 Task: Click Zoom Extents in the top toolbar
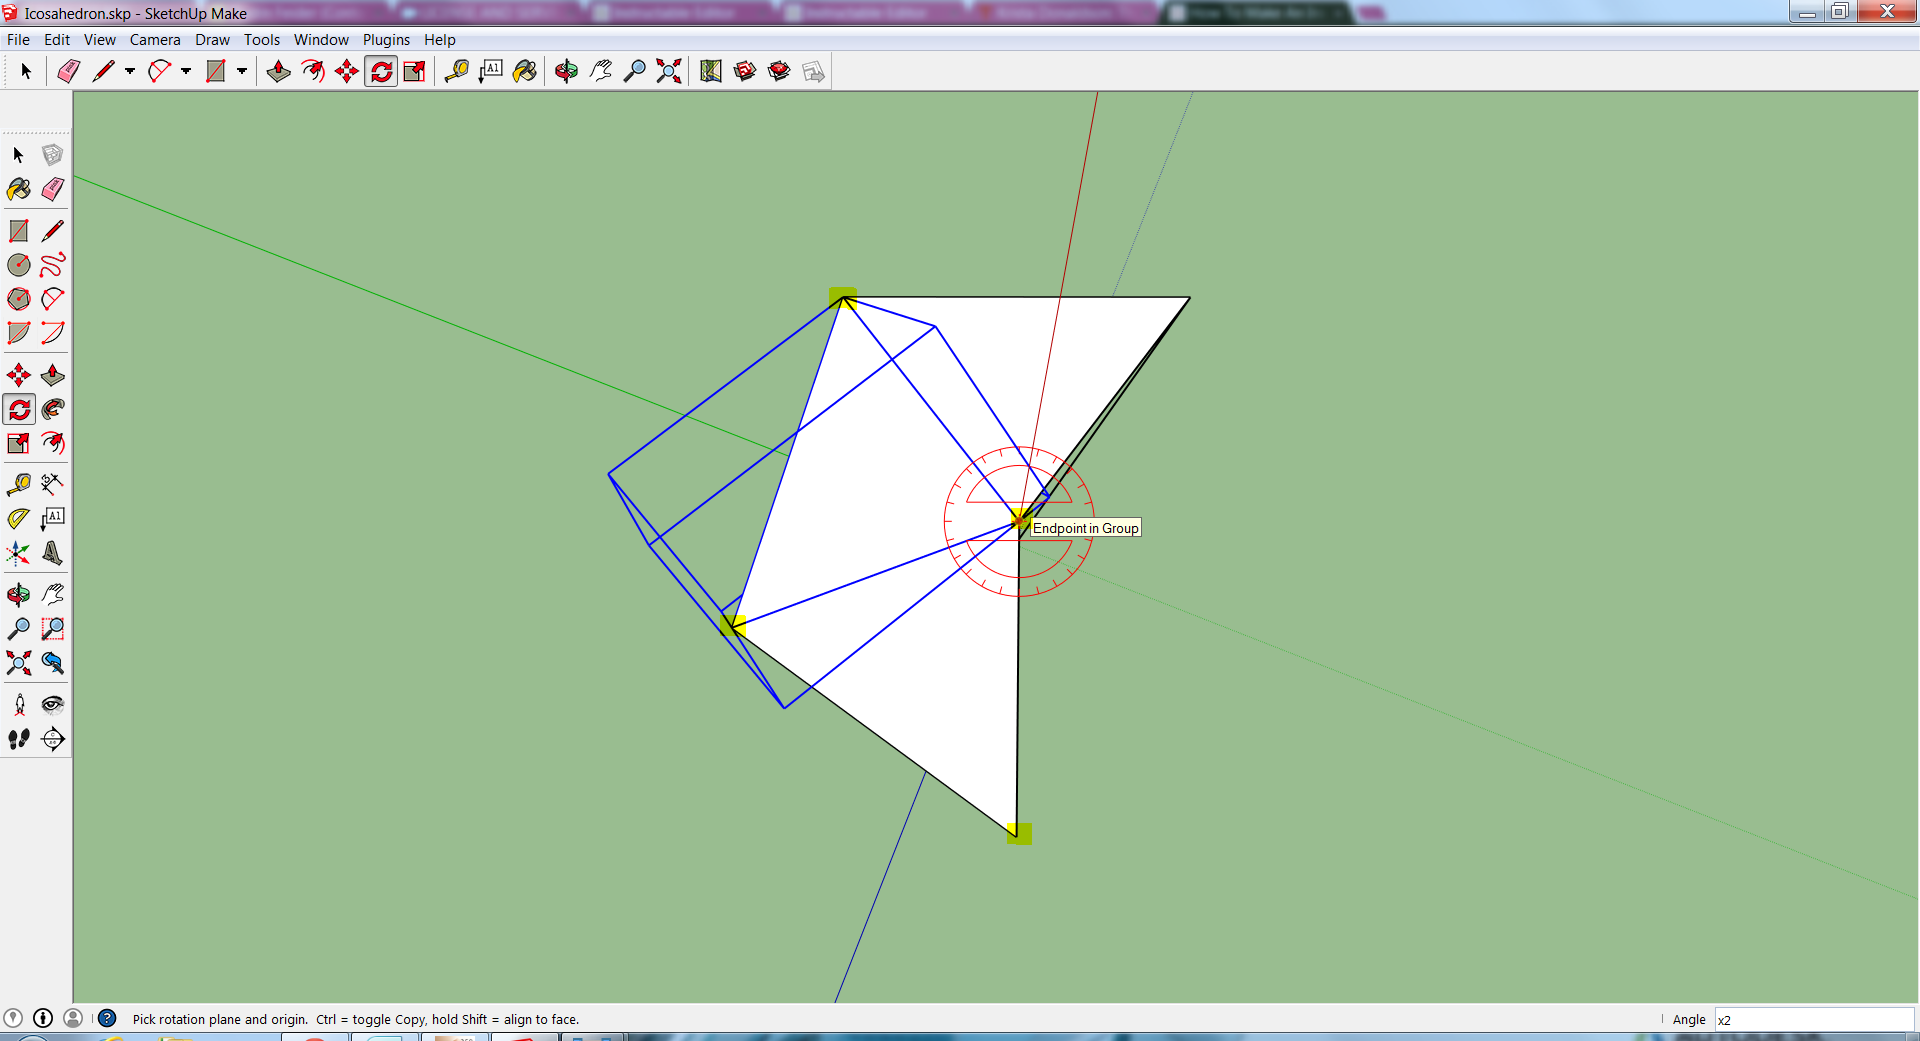pyautogui.click(x=669, y=71)
